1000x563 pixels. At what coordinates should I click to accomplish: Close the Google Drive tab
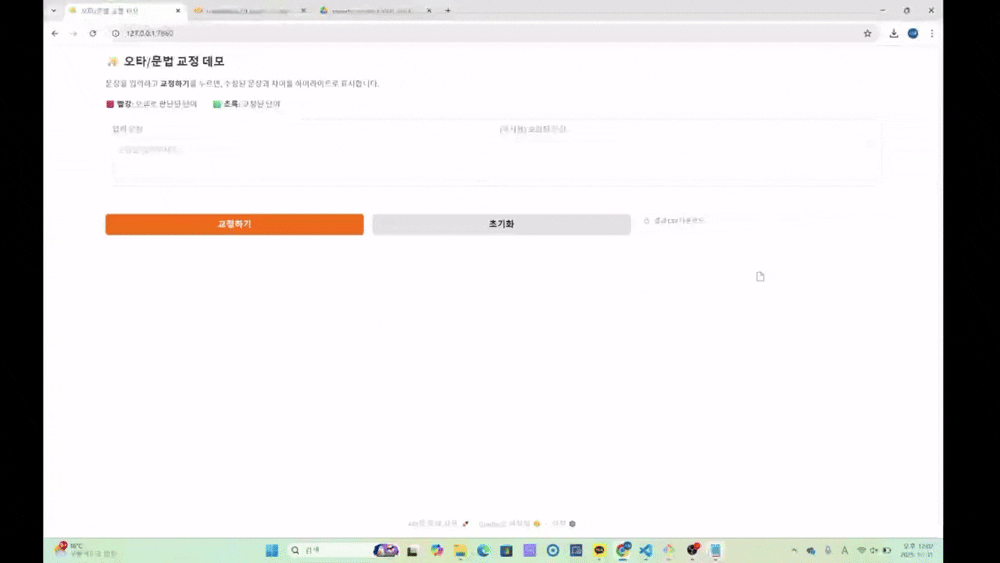pyautogui.click(x=429, y=11)
